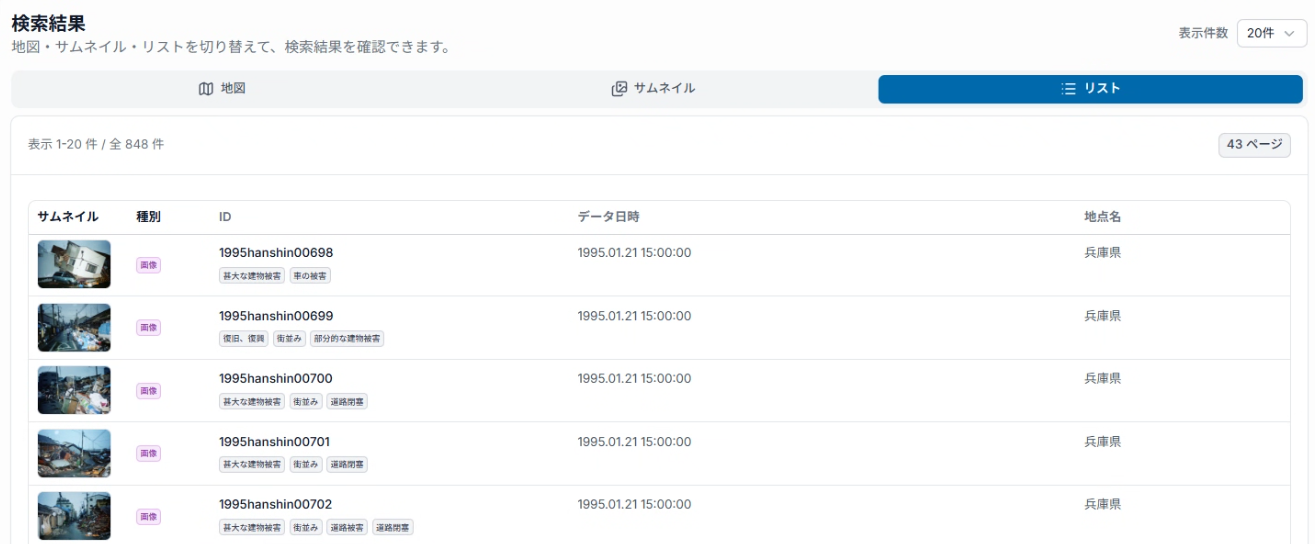This screenshot has width=1315, height=544.
Task: Click 道路閉塞 tag under 1995hanshin00702
Action: (393, 528)
